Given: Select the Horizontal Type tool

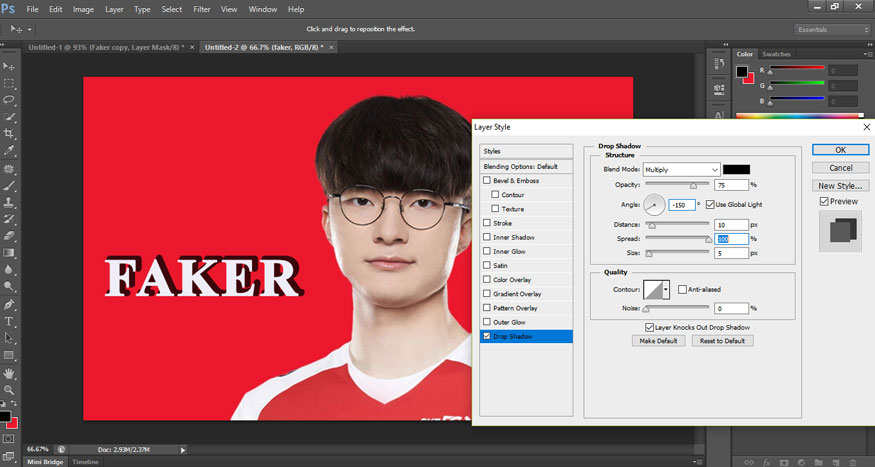Looking at the screenshot, I should [x=9, y=321].
